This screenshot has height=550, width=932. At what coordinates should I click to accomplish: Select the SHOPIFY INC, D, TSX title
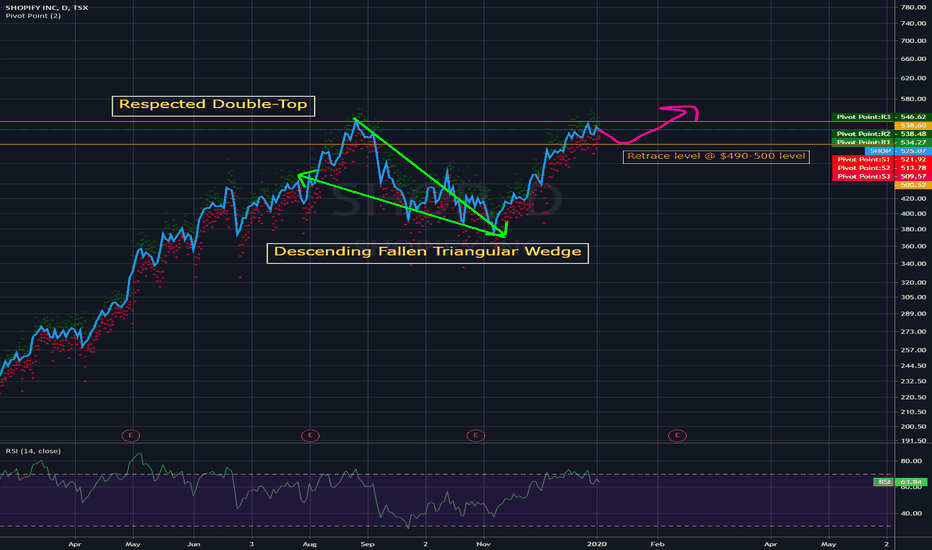[x=47, y=7]
